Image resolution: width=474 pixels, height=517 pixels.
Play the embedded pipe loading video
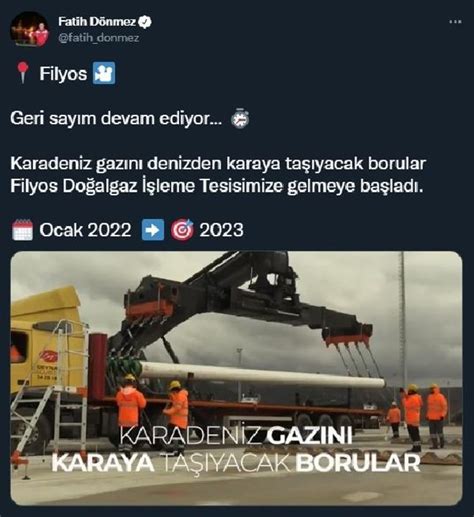tap(236, 378)
